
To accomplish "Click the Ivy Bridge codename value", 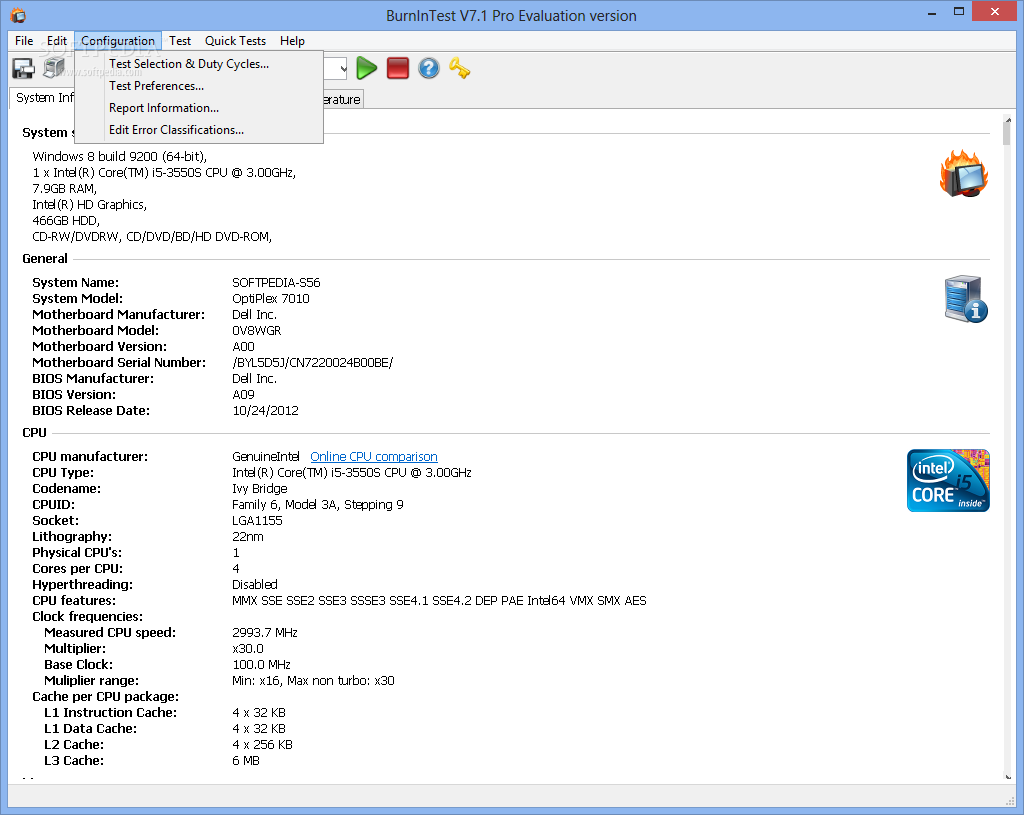I will tap(259, 488).
